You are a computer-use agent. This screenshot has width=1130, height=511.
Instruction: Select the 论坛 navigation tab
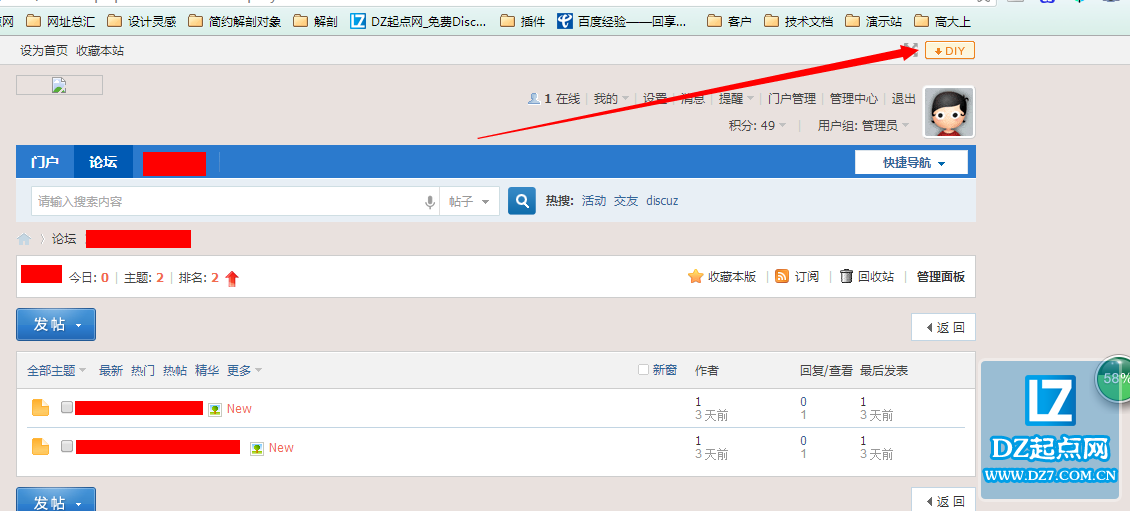pyautogui.click(x=103, y=162)
